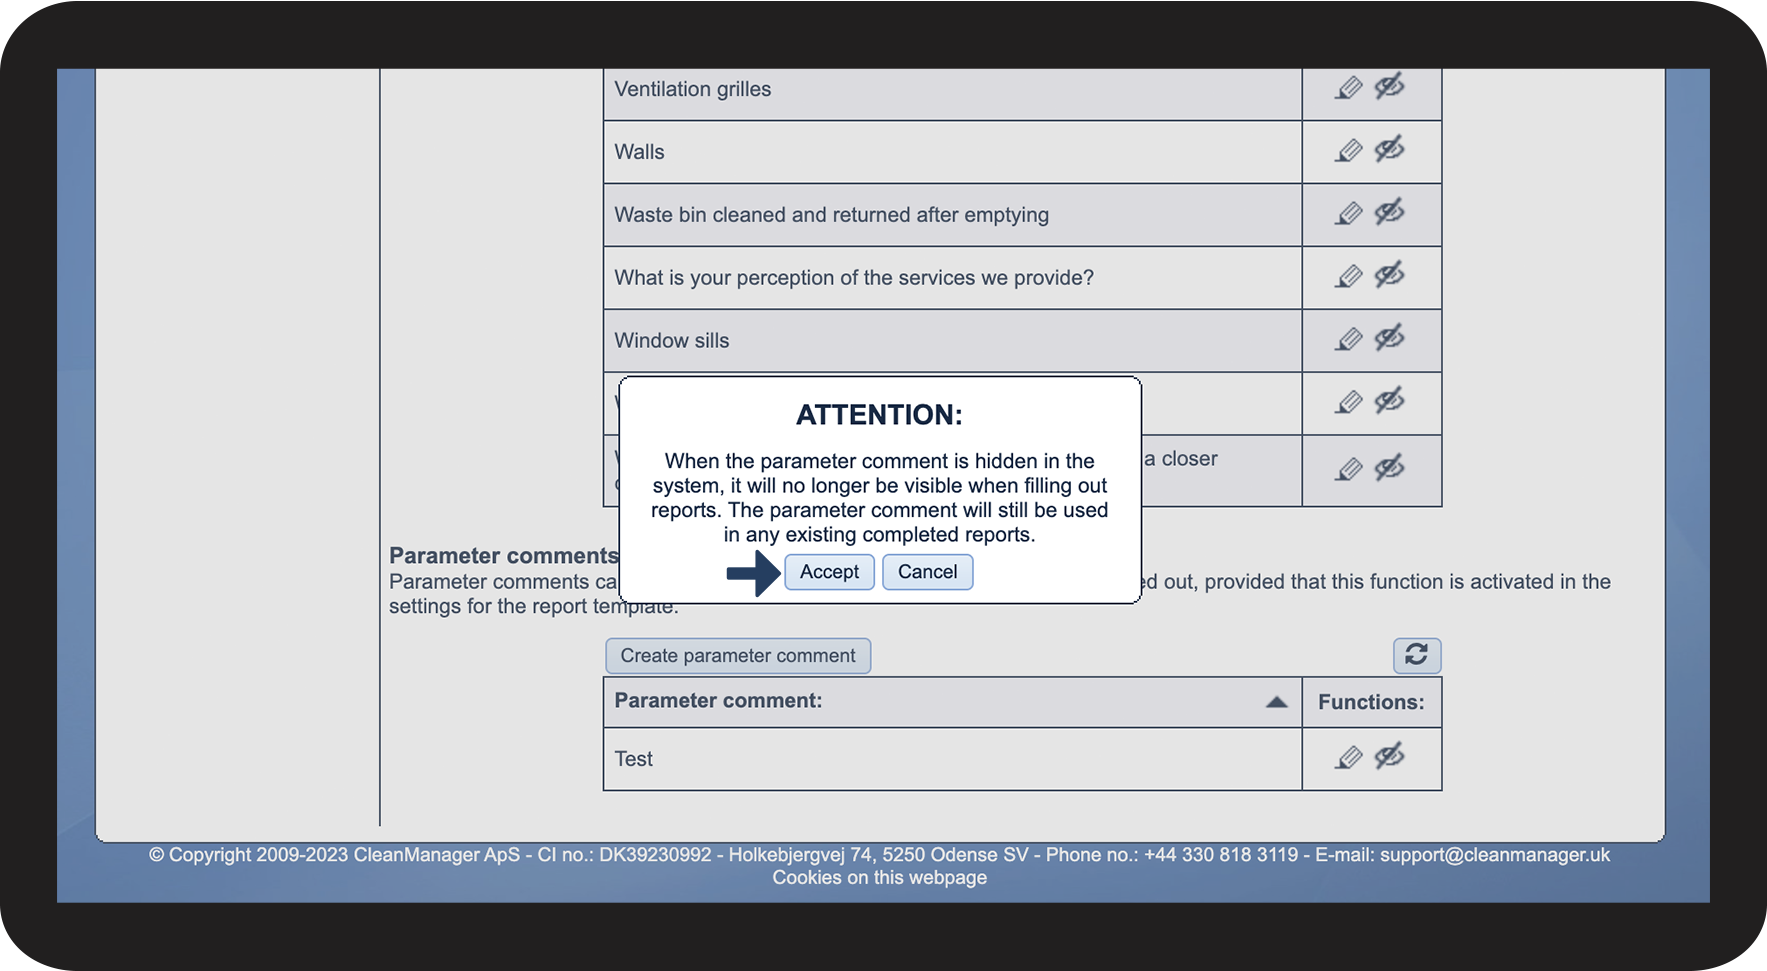1767x971 pixels.
Task: Create parameter comment button
Action: click(738, 656)
